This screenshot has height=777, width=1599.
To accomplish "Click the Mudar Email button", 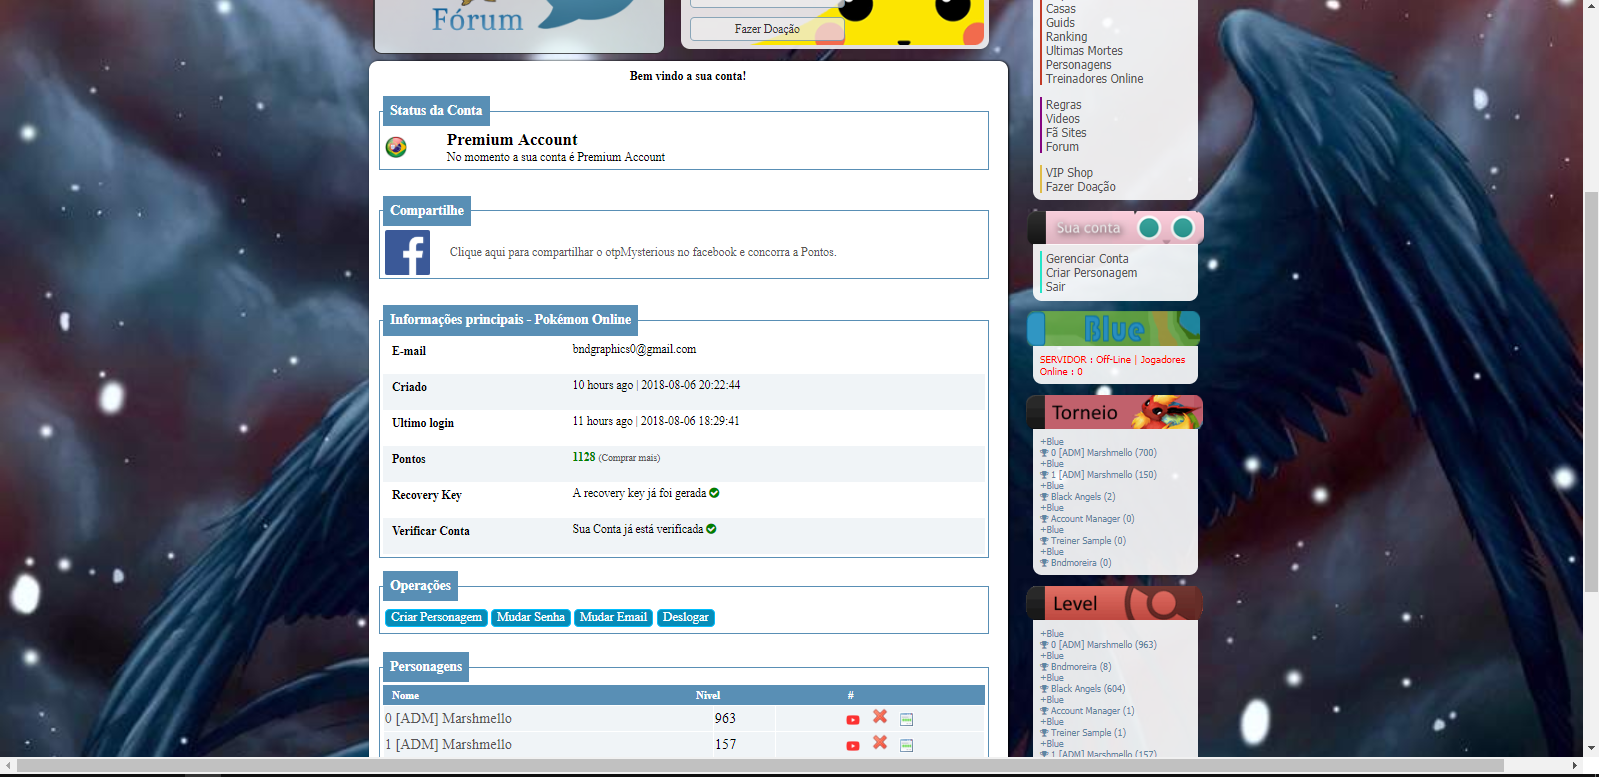I will 614,618.
